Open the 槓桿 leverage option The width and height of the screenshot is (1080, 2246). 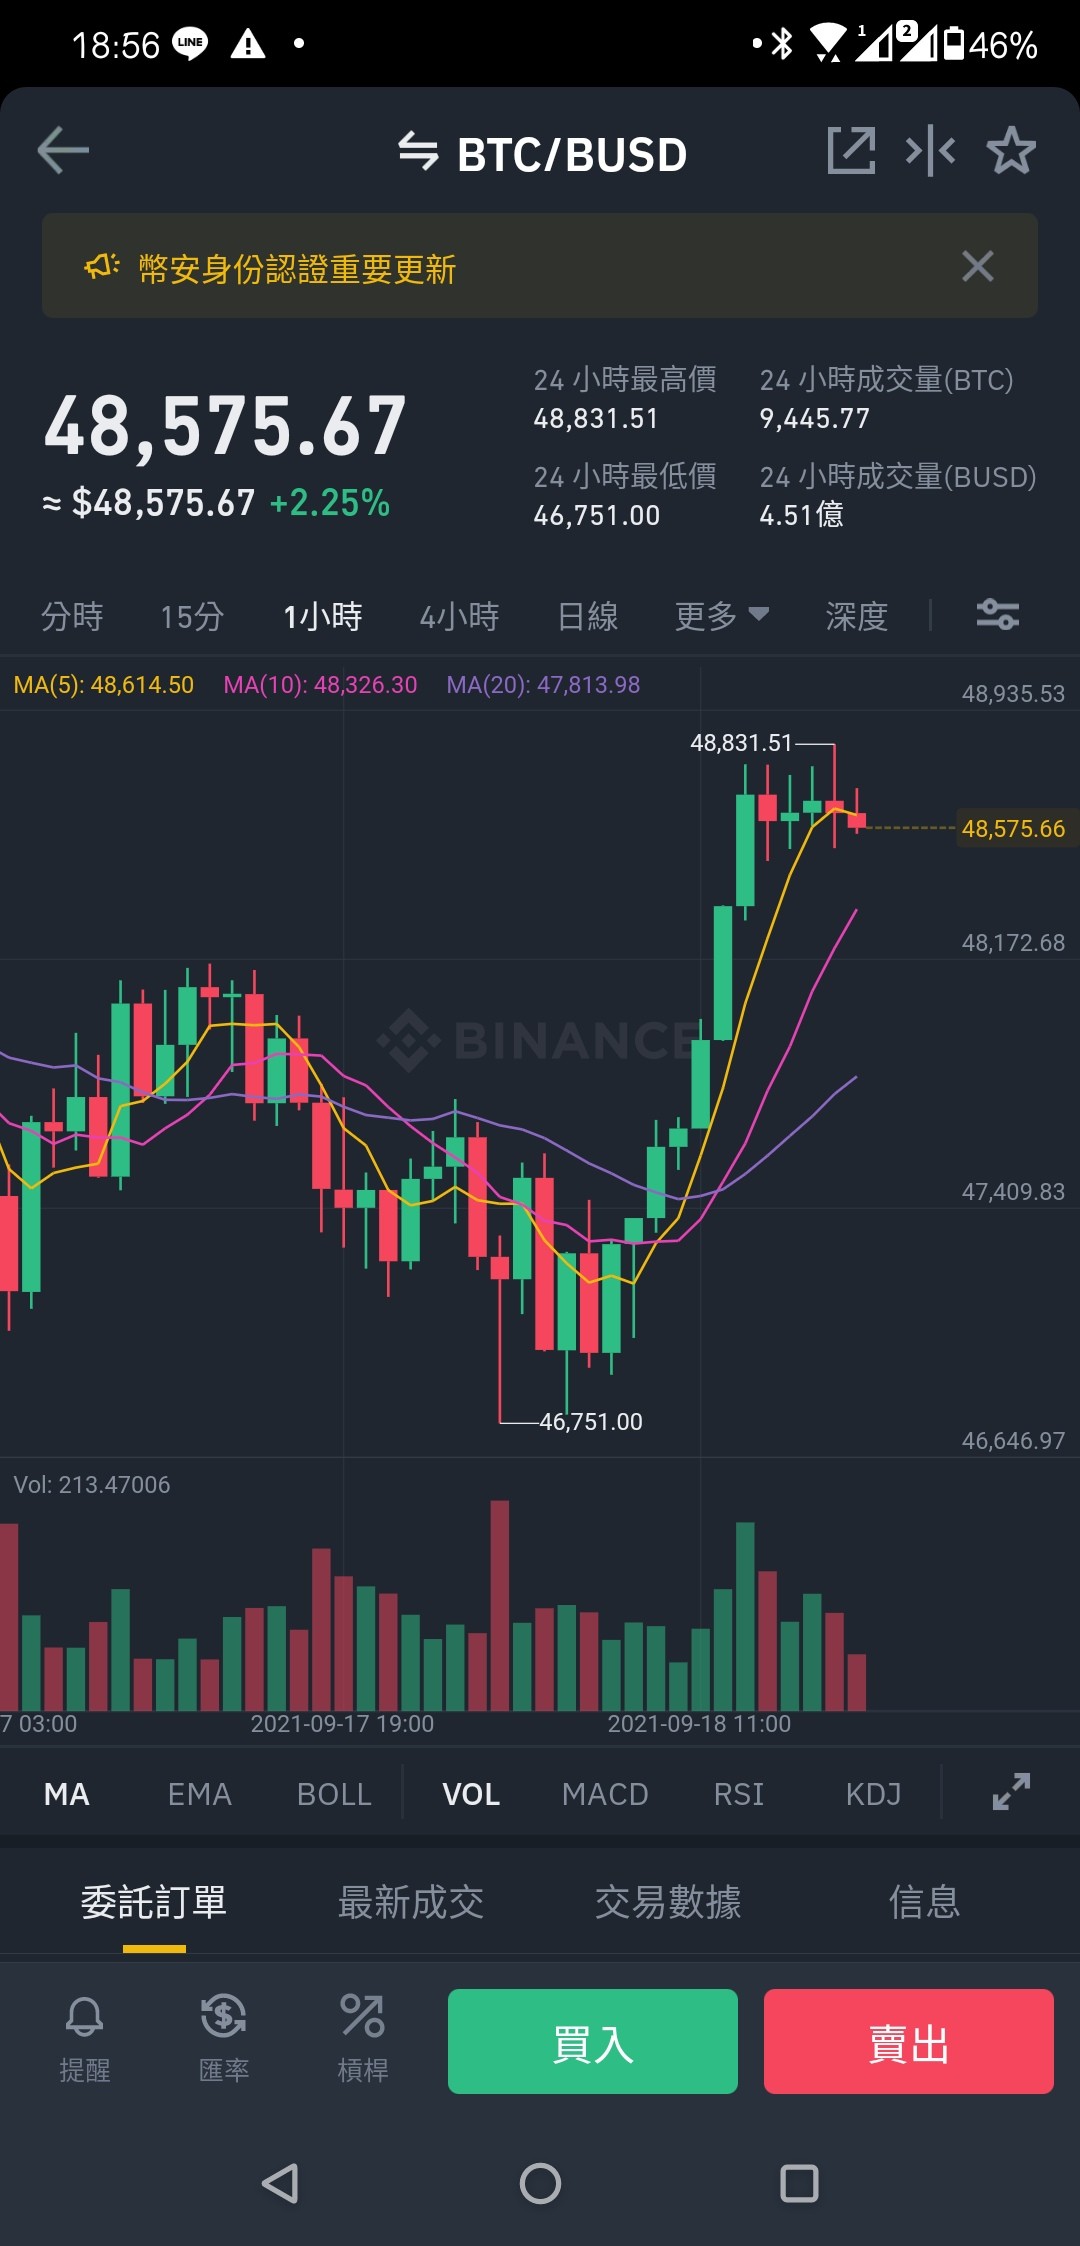click(x=362, y=2039)
